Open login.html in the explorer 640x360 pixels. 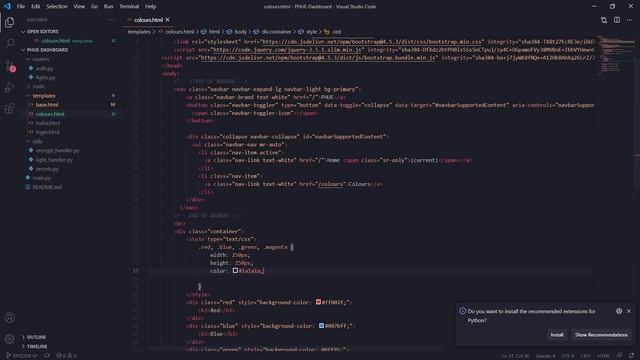coord(47,132)
